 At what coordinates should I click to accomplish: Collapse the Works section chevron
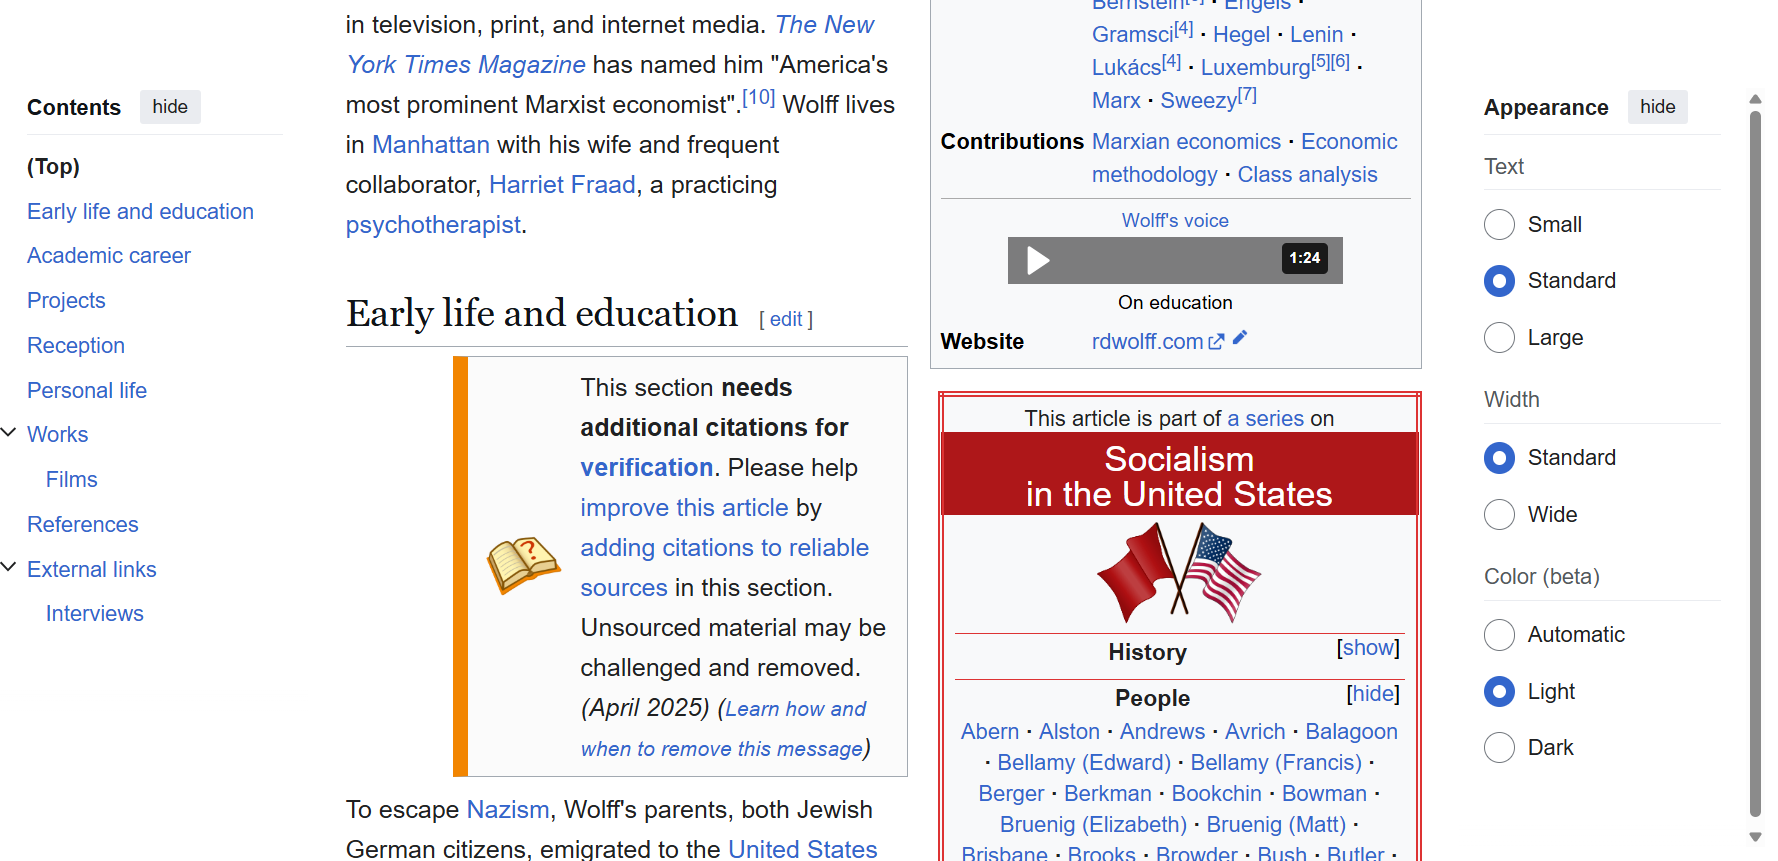coord(9,433)
